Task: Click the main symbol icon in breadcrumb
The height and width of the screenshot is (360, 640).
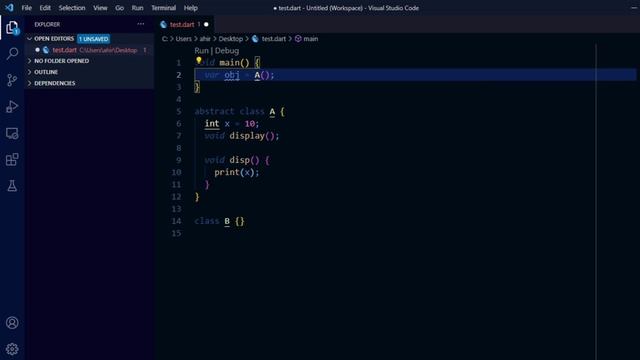Action: [x=298, y=39]
